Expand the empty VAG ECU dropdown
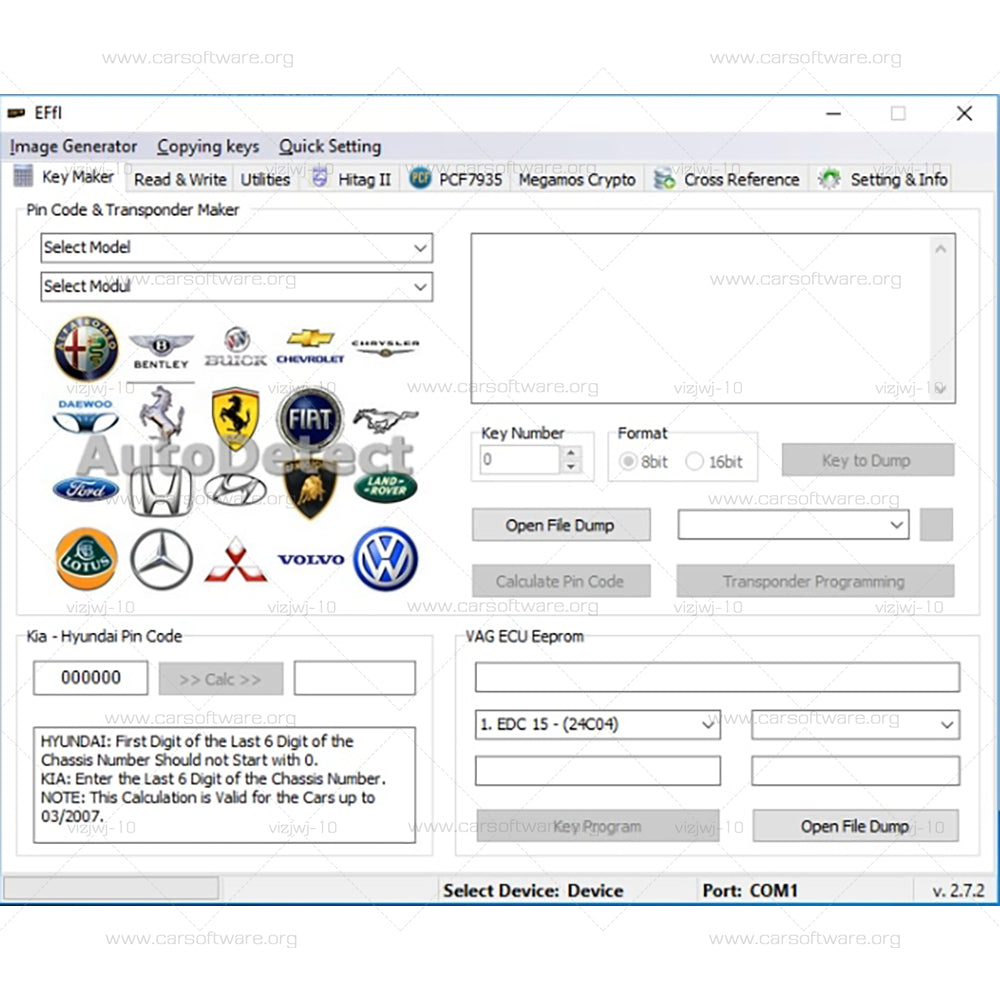This screenshot has height=1000, width=1000. [855, 724]
